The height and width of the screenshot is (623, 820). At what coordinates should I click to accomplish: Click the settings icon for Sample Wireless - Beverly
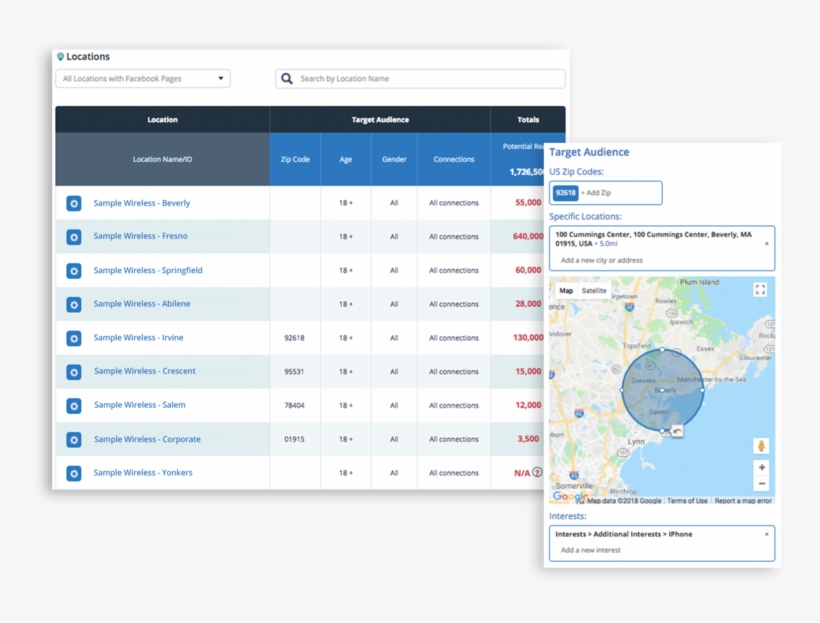pyautogui.click(x=73, y=203)
